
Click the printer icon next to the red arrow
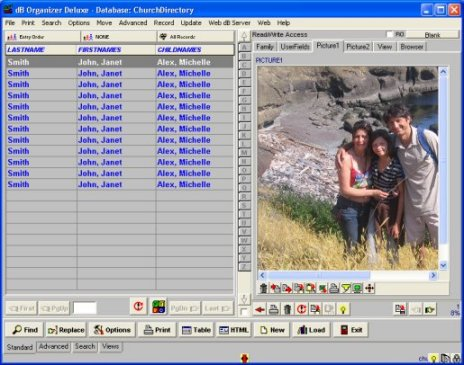point(274,310)
